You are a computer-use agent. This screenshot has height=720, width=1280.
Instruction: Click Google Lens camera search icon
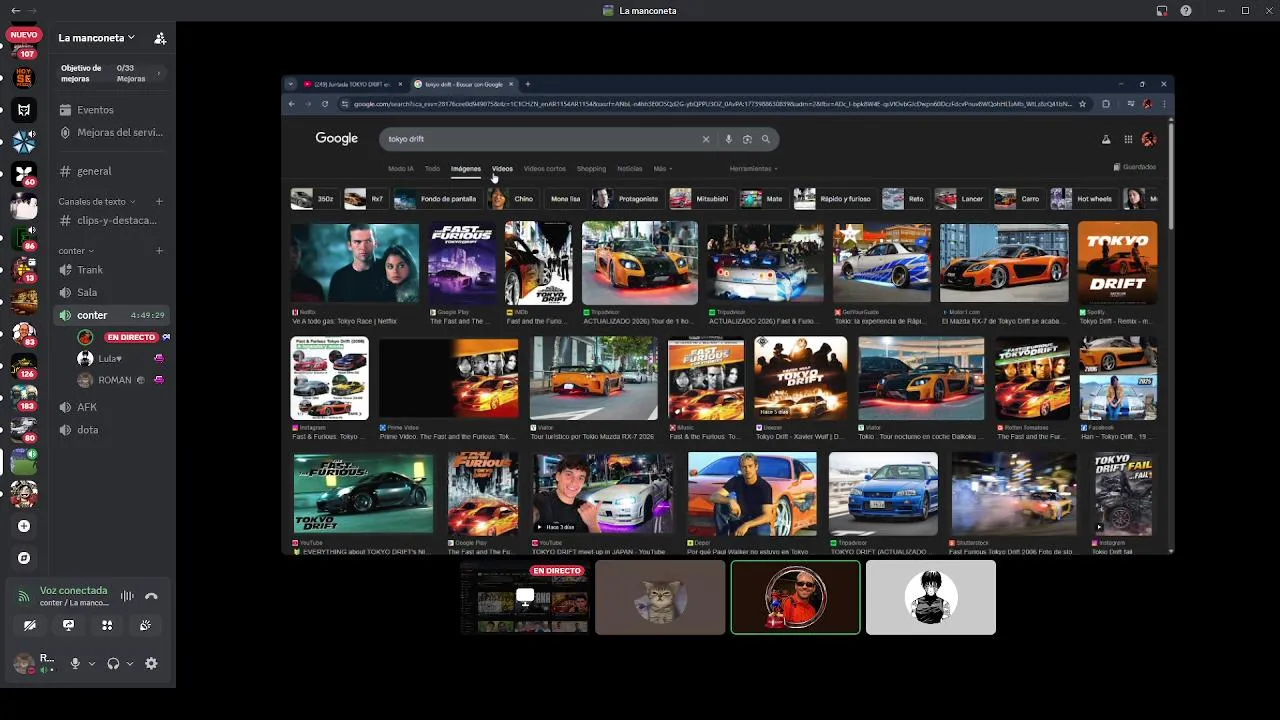tap(747, 139)
